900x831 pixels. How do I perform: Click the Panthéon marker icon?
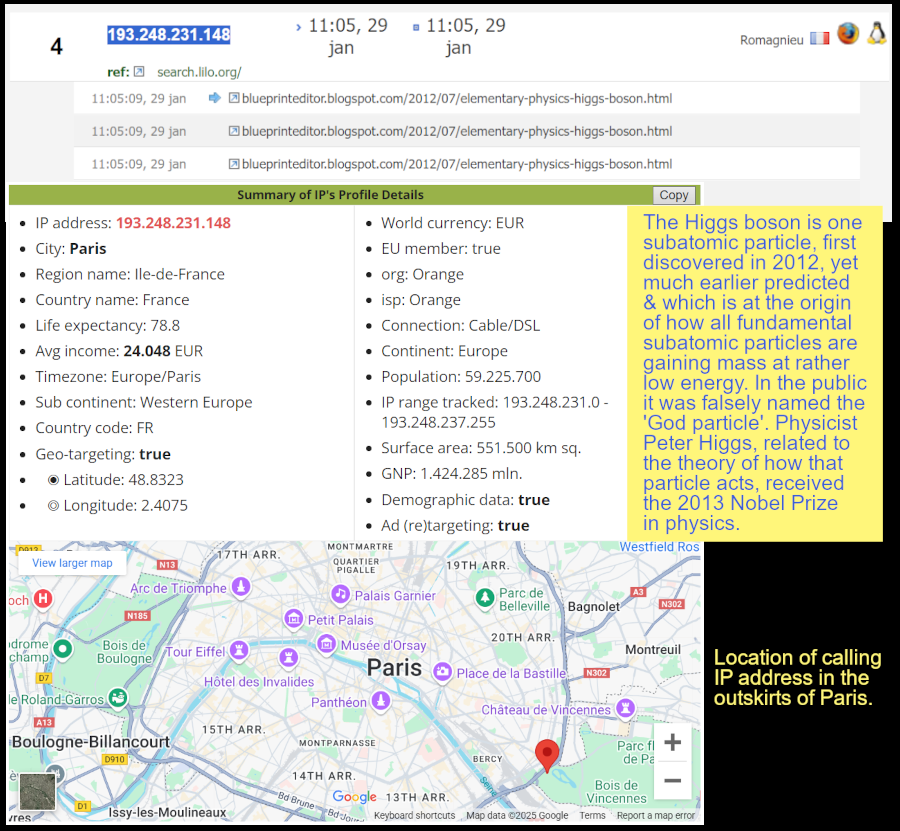tap(381, 700)
